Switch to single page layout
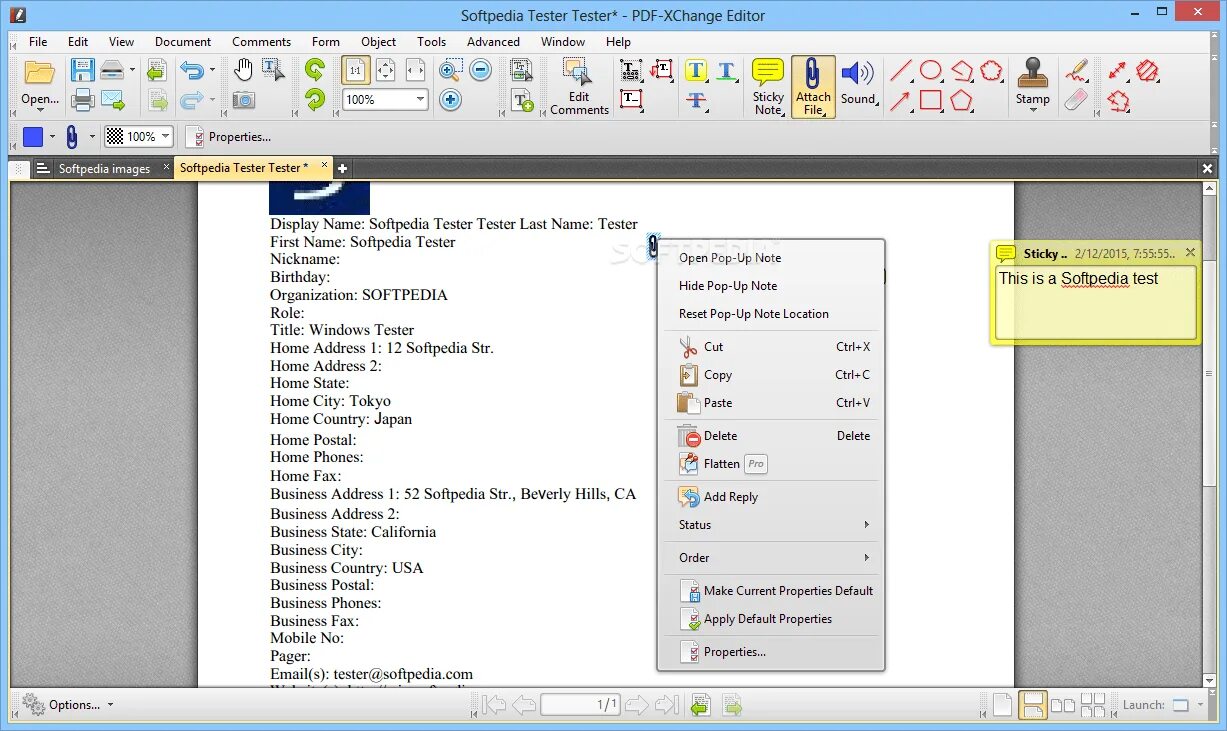The height and width of the screenshot is (731, 1227). click(1002, 705)
